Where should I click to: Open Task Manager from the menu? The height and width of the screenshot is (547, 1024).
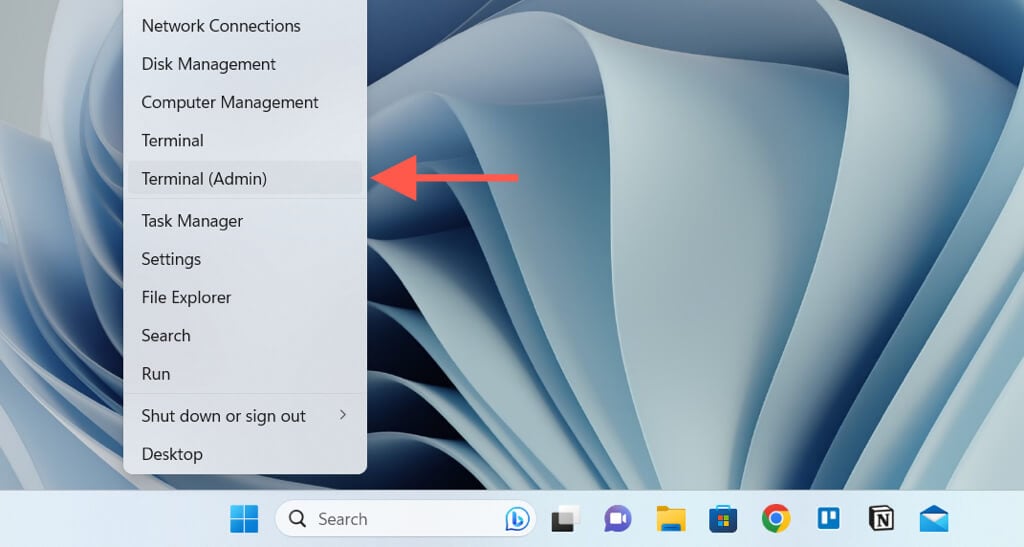point(245,221)
